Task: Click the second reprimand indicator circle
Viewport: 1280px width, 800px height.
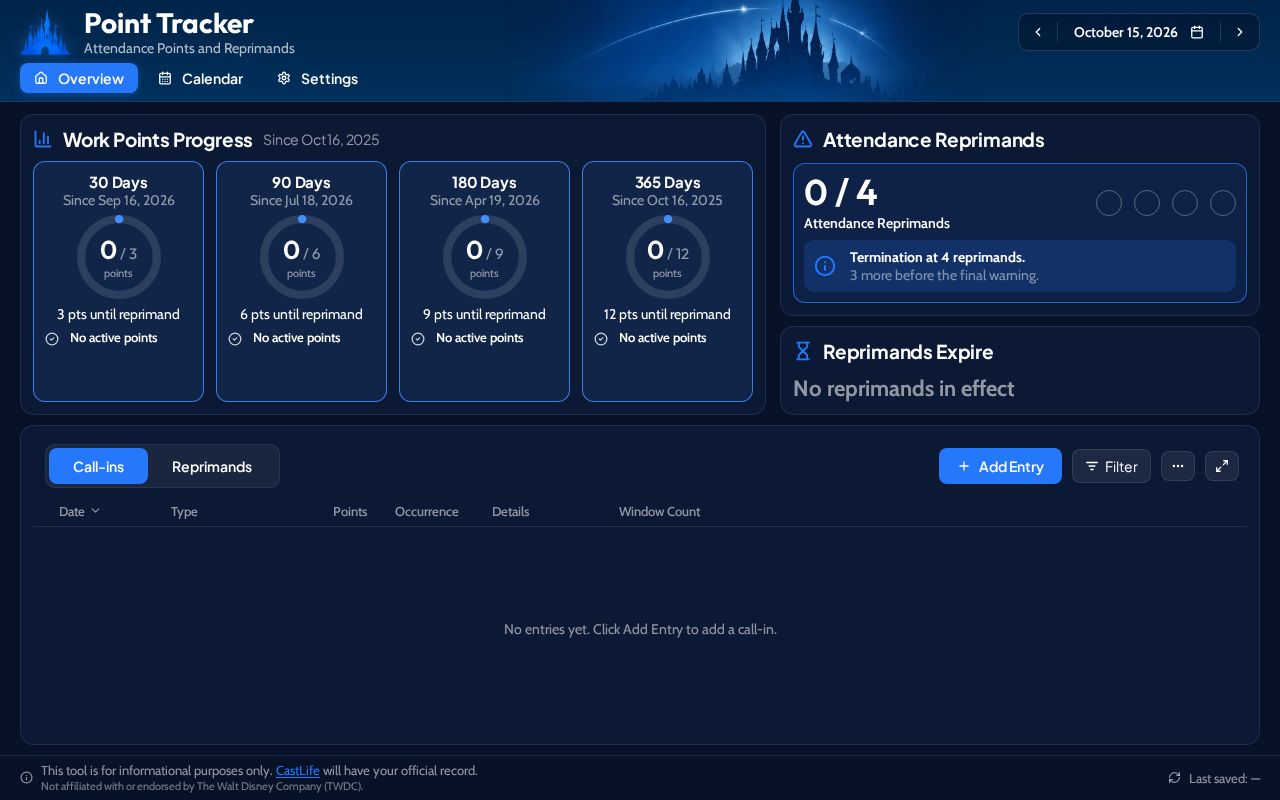Action: tap(1147, 203)
